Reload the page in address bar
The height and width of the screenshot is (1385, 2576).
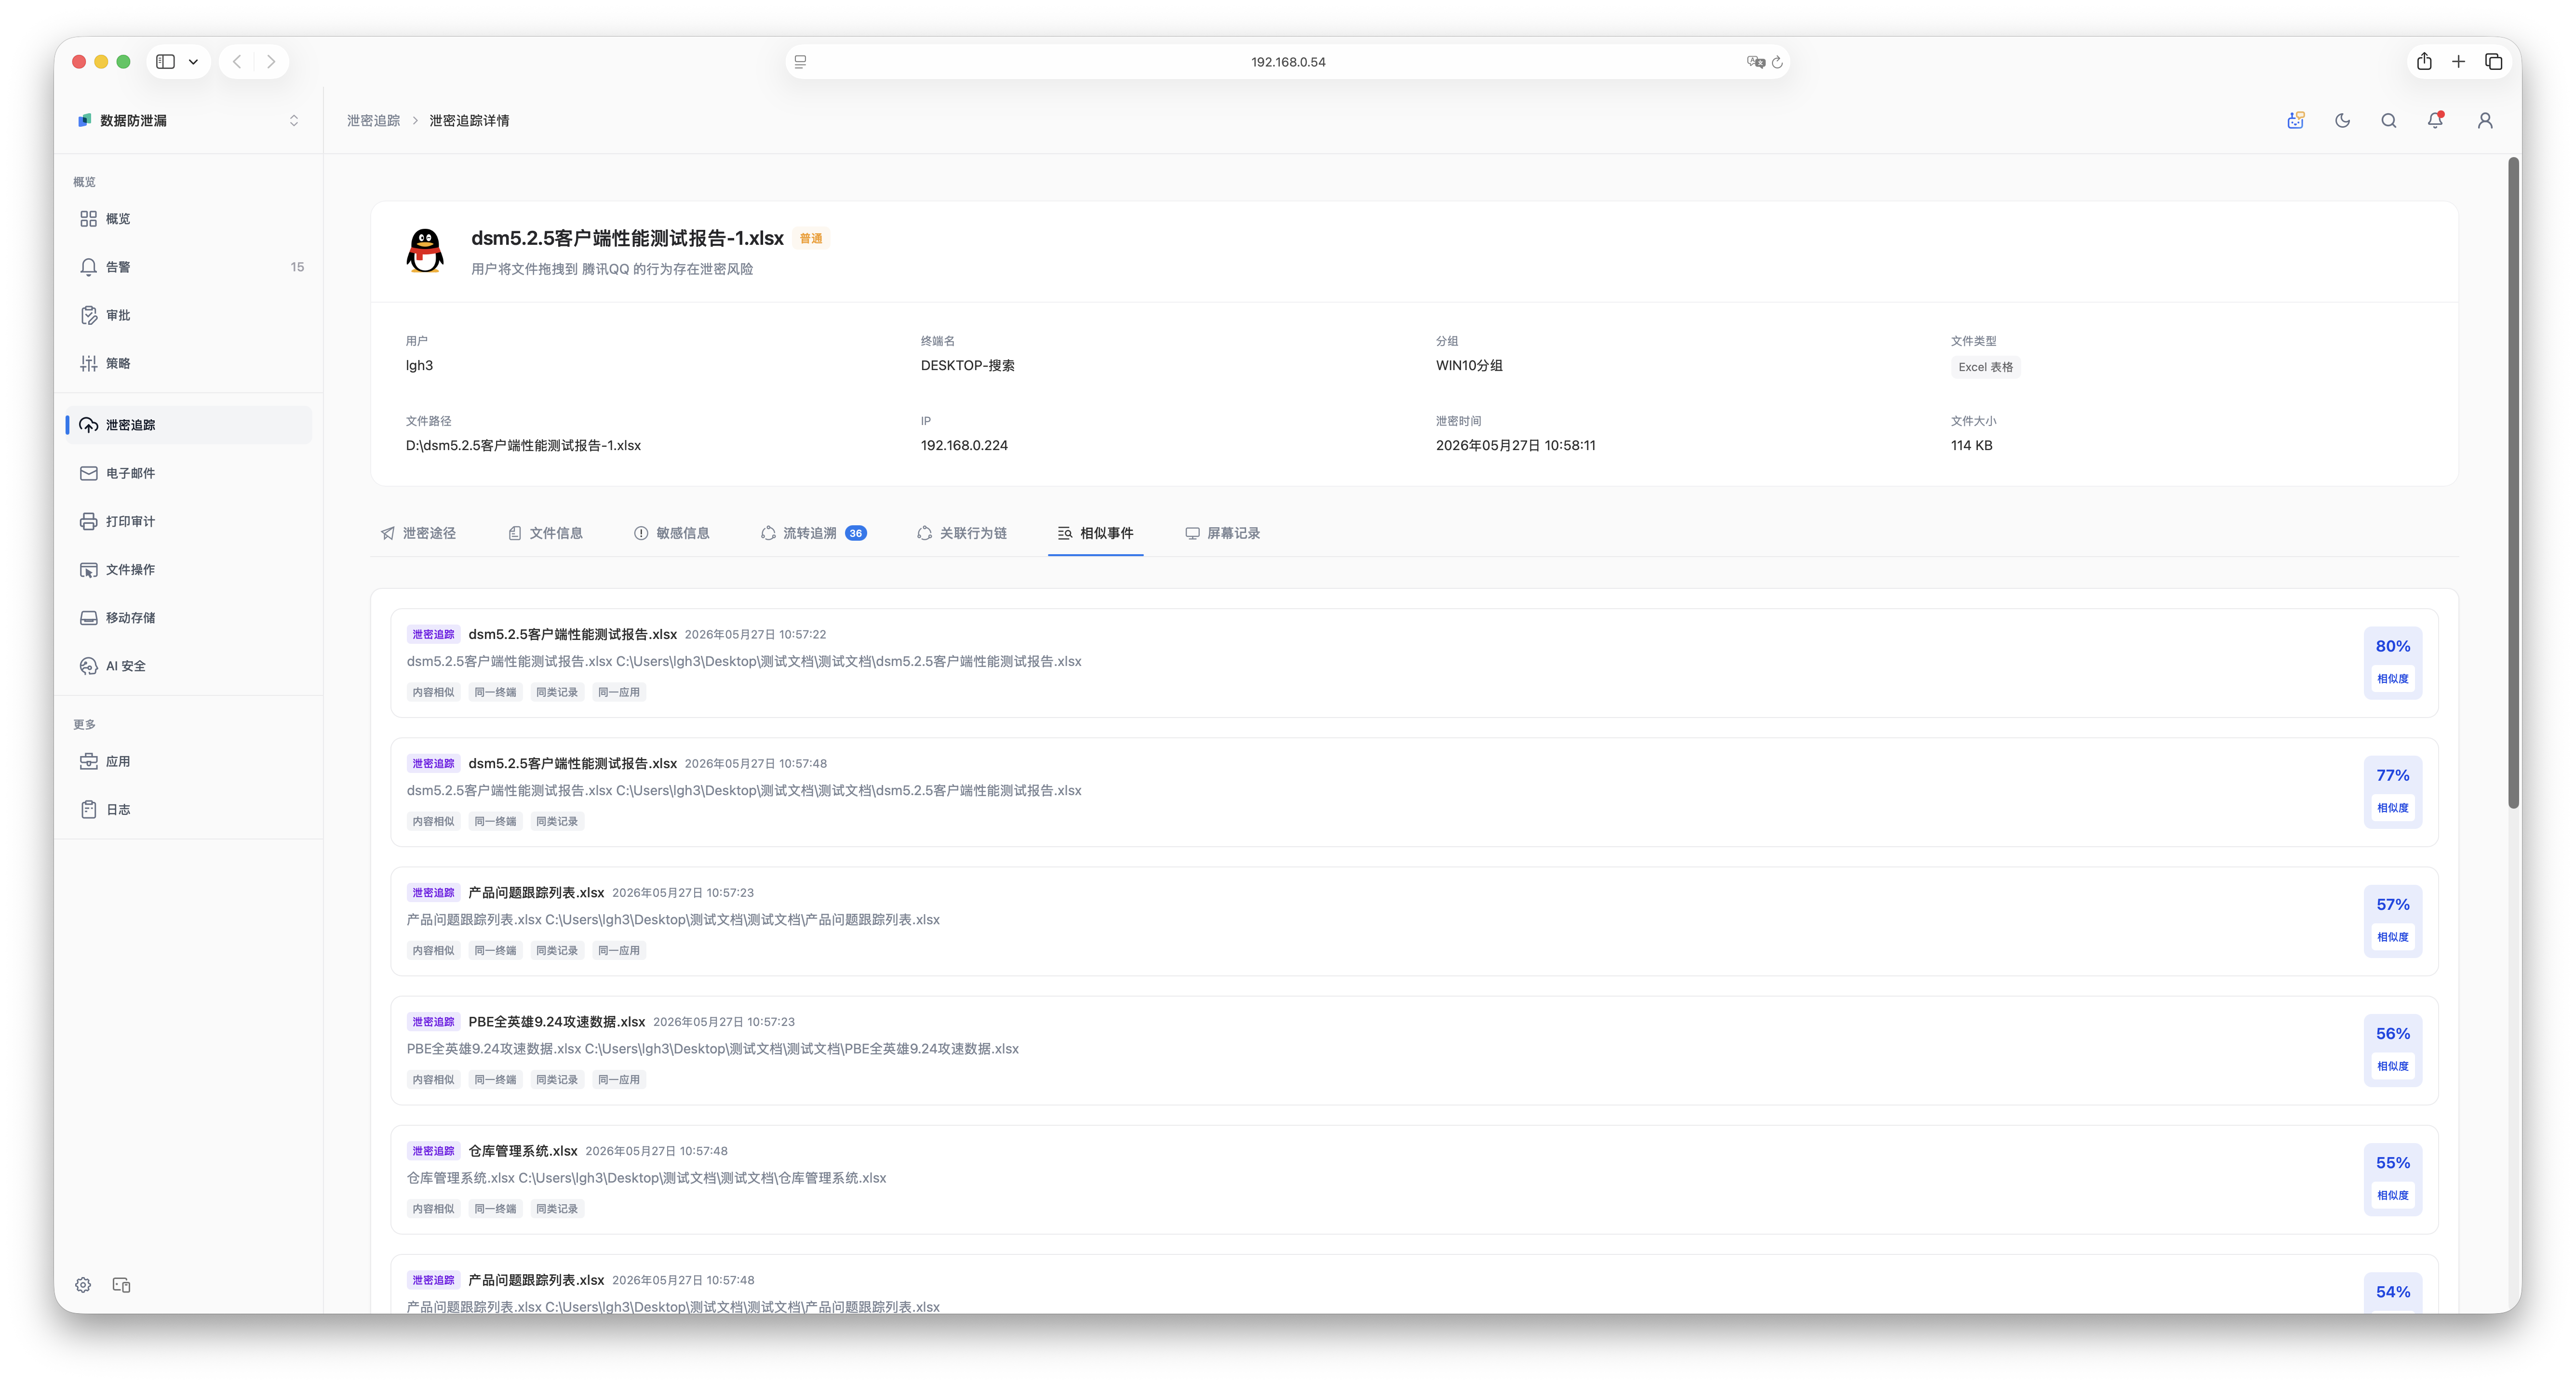(x=1777, y=62)
